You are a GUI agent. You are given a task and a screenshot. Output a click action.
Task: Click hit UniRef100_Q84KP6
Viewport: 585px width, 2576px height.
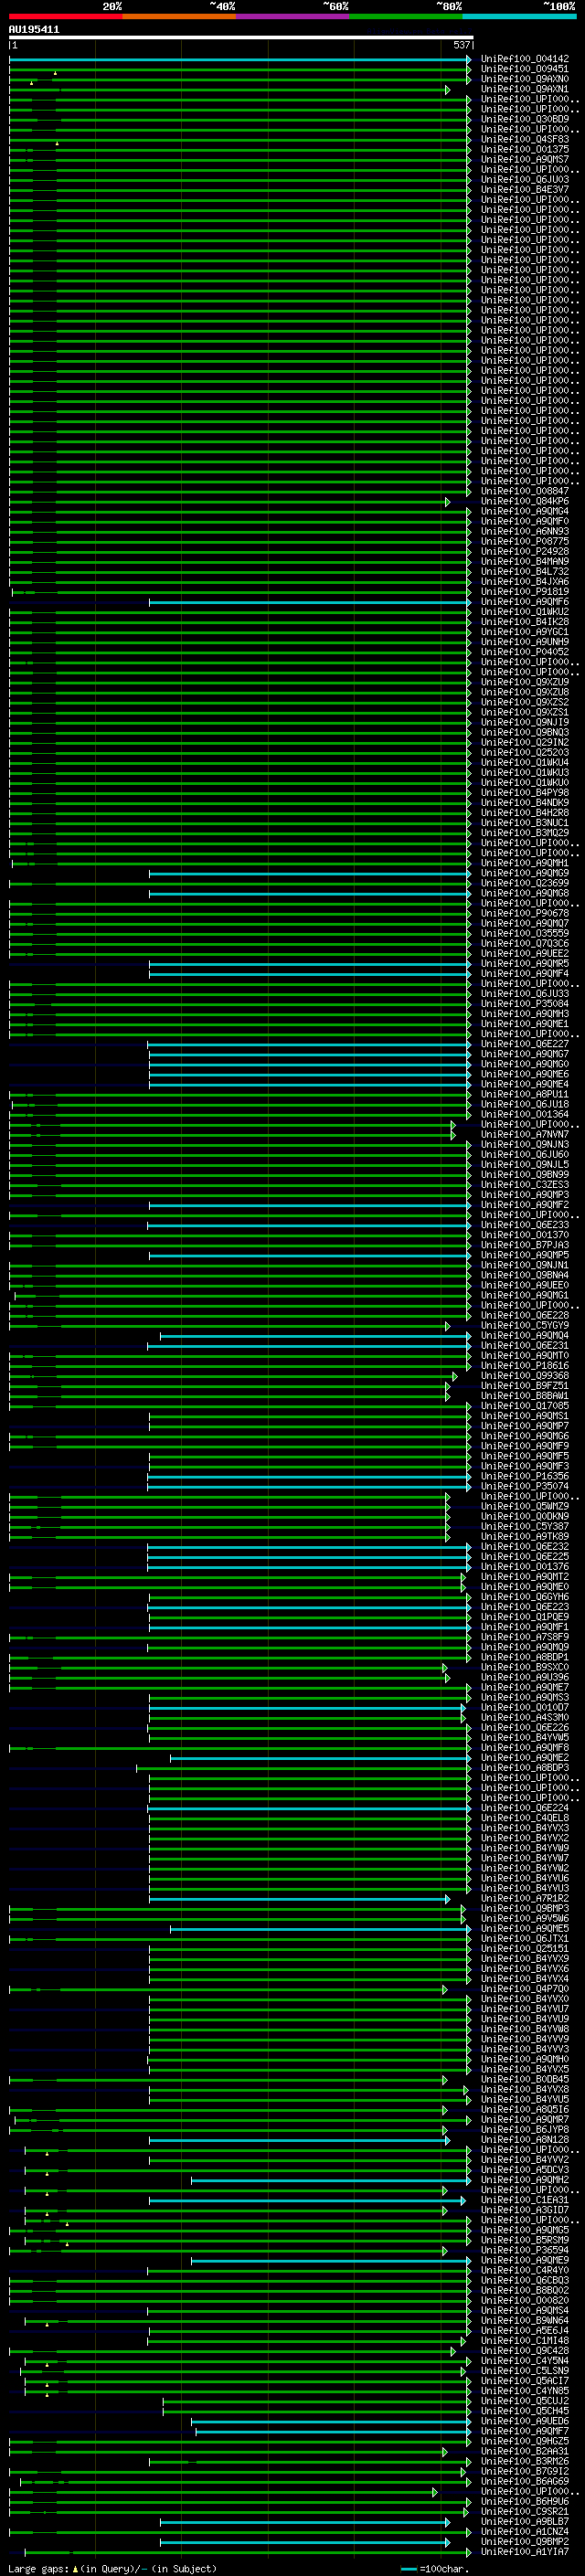point(525,501)
